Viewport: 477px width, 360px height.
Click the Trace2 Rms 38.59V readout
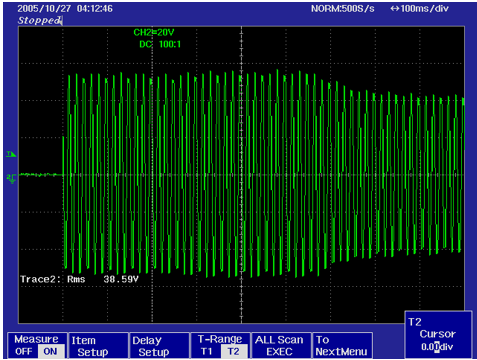79,279
